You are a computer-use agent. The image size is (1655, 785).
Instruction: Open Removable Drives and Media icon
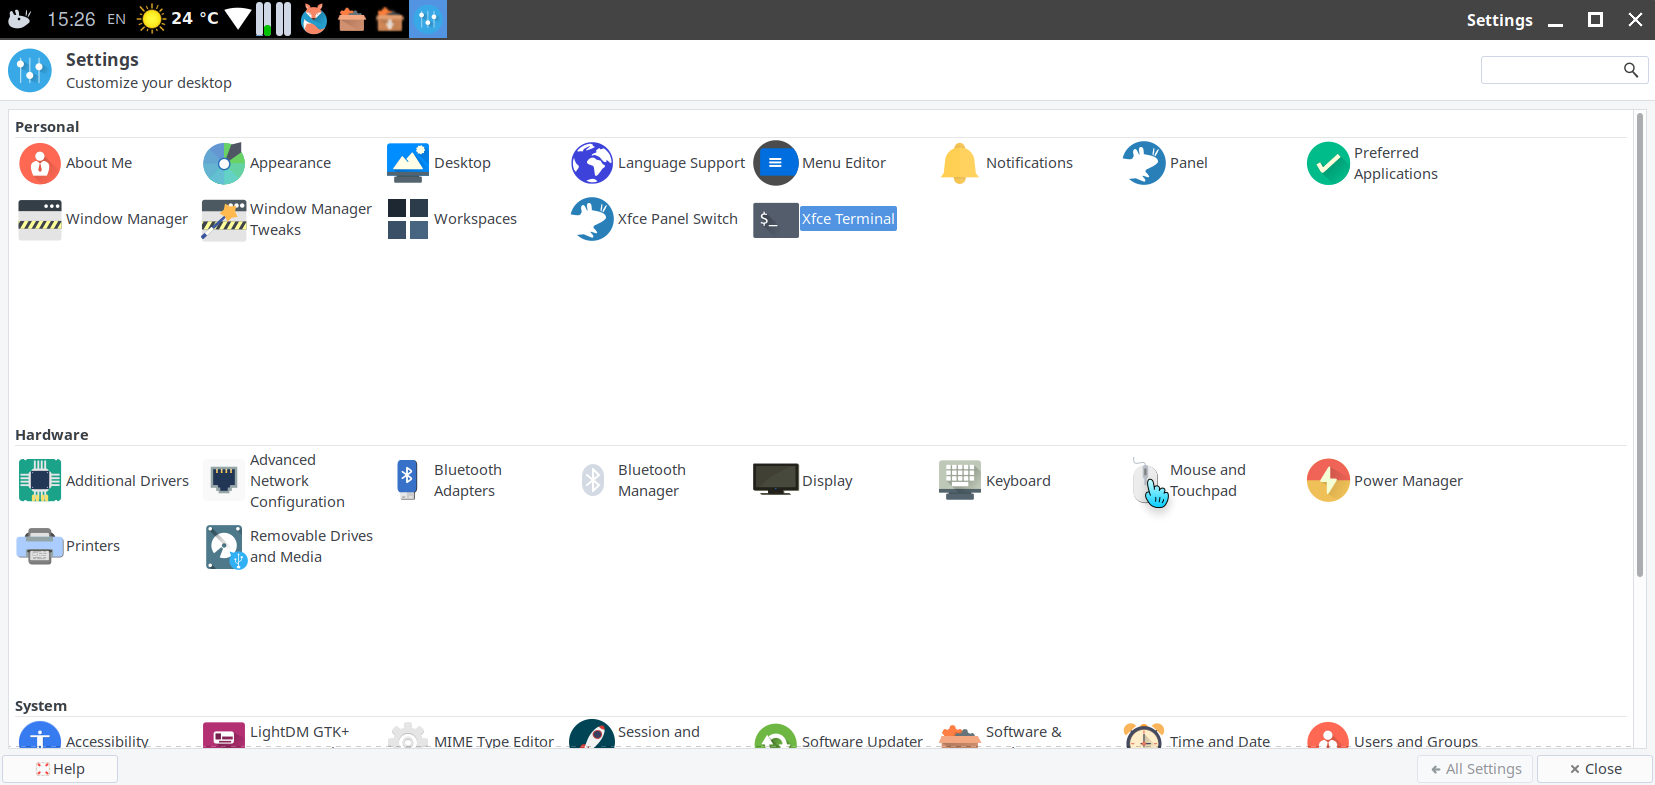[x=224, y=547]
